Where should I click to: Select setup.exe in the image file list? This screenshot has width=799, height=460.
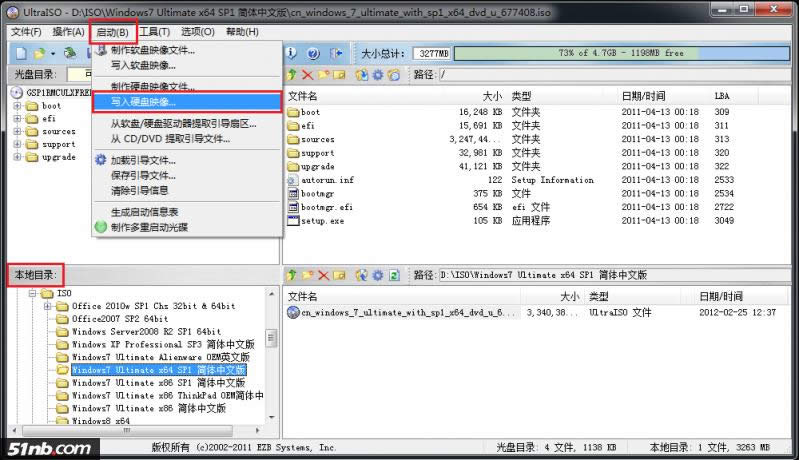point(321,220)
